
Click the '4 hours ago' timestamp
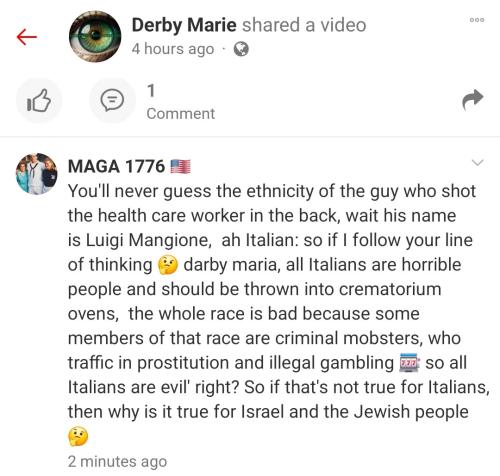coord(173,49)
